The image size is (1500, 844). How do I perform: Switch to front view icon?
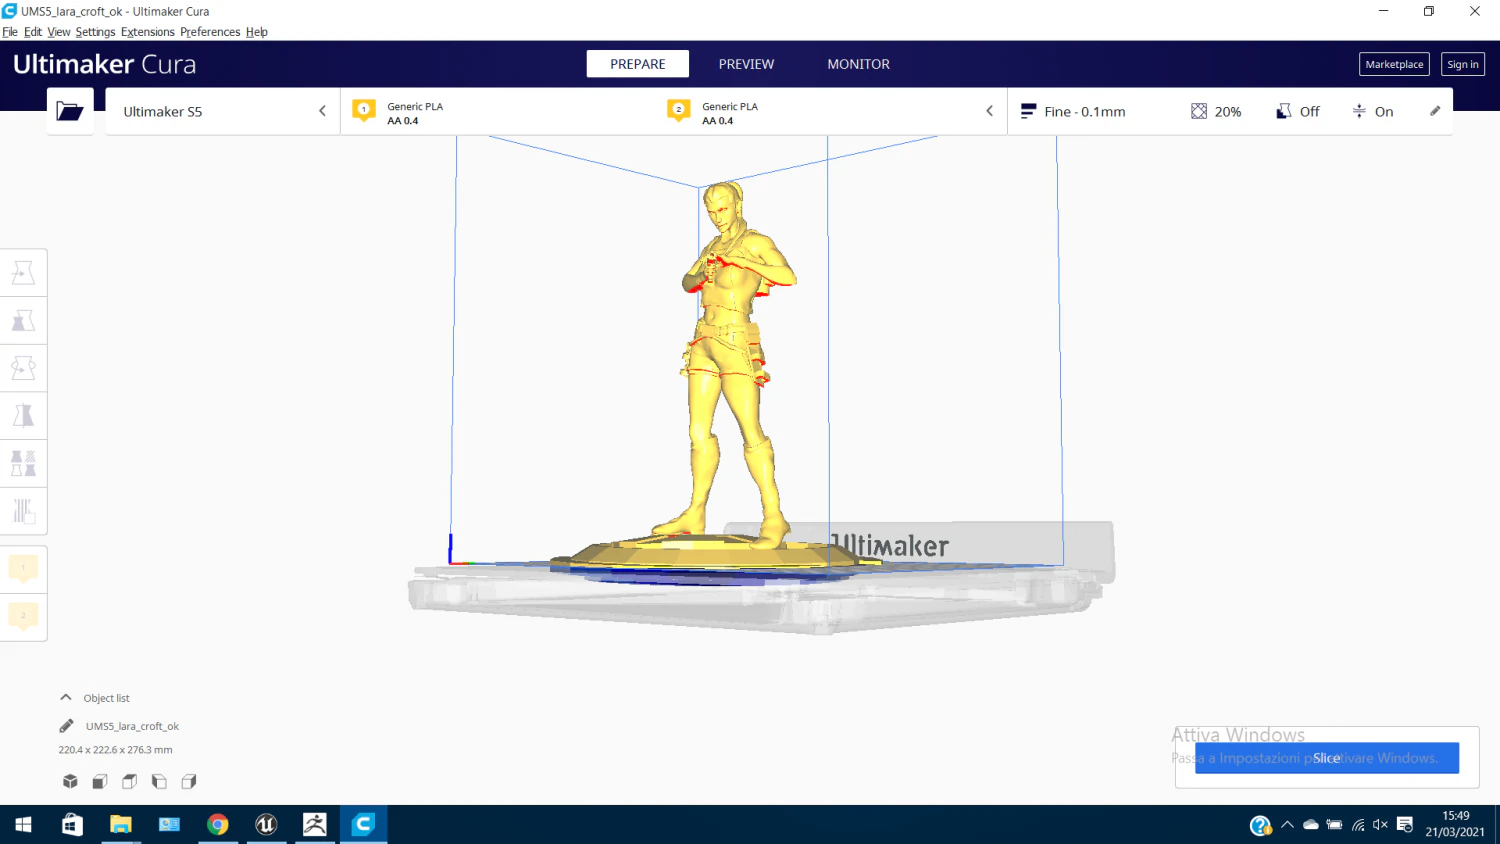click(100, 781)
